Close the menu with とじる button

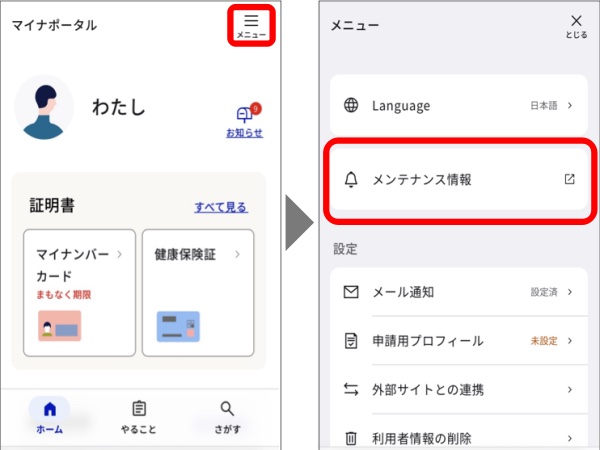[576, 26]
